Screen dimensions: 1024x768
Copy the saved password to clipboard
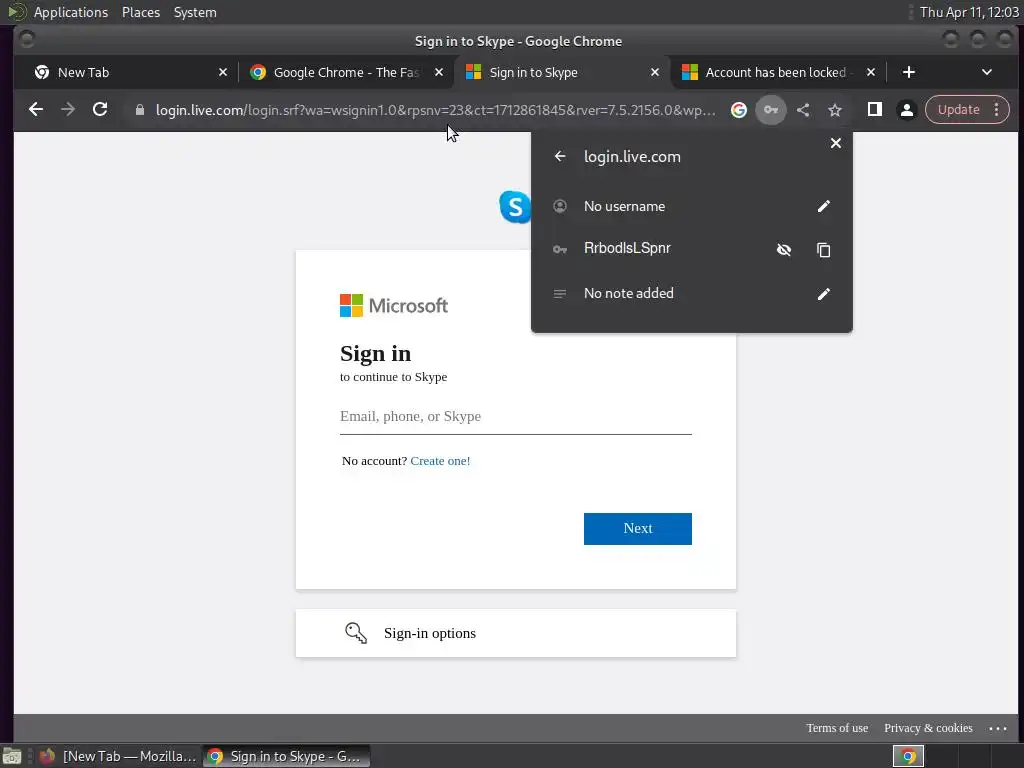pyautogui.click(x=824, y=249)
